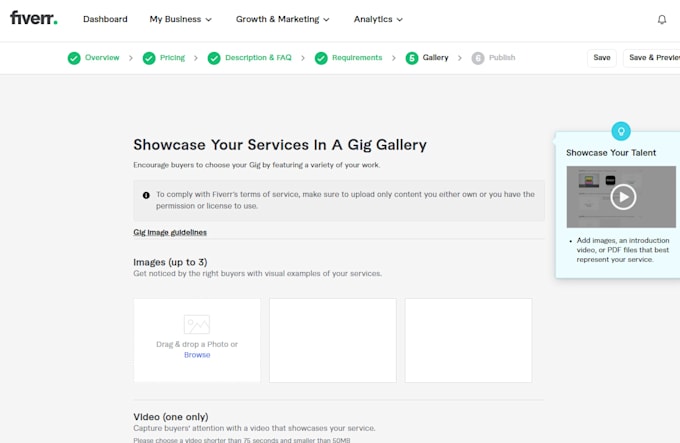Go to the Publish step
The image size is (680, 443).
tap(502, 58)
